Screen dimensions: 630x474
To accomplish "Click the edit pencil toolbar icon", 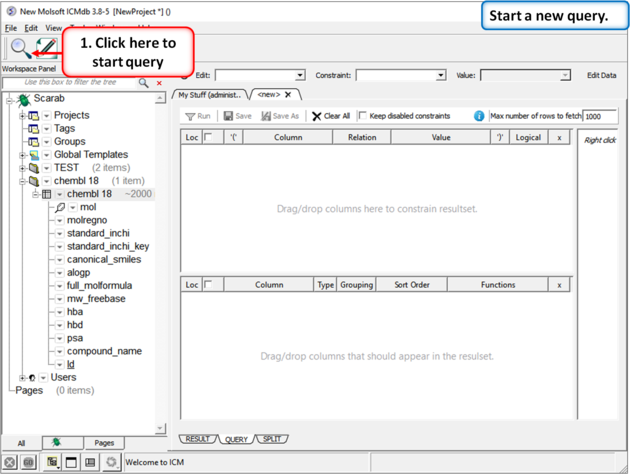I will (45, 47).
